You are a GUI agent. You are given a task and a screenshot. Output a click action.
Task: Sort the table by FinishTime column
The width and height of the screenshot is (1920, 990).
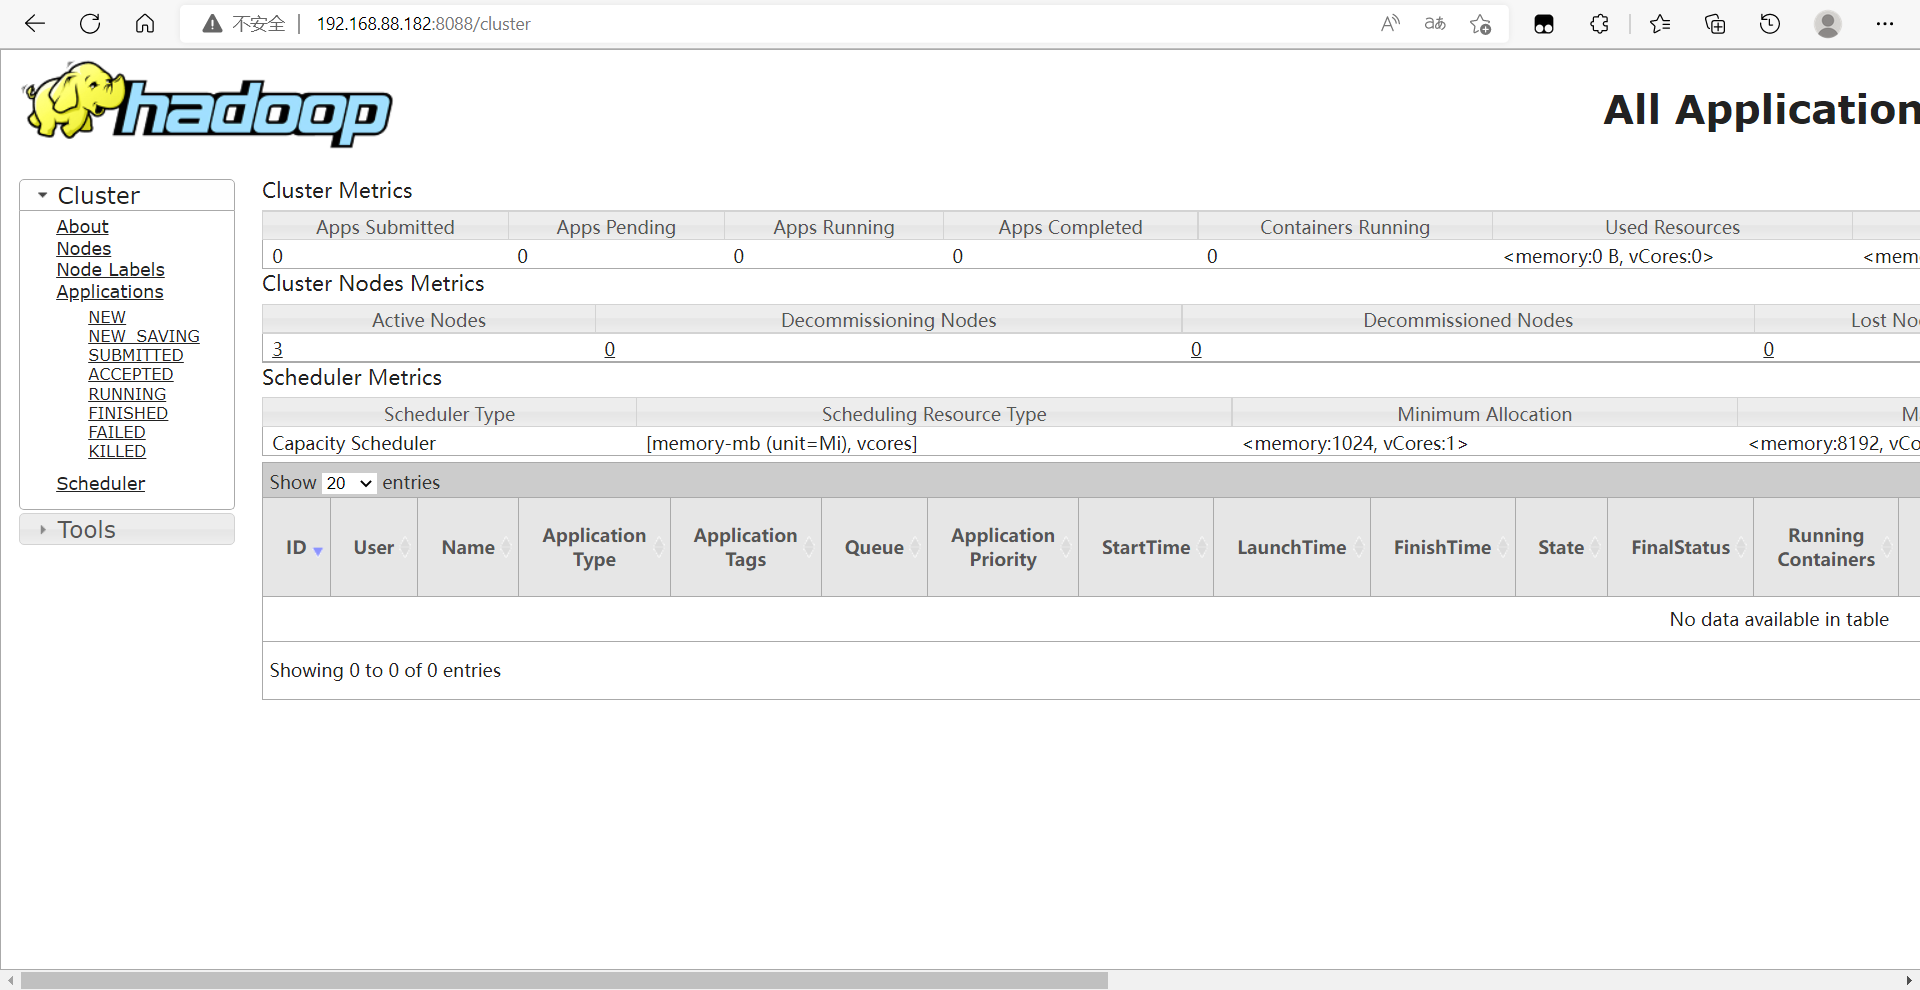(x=1443, y=547)
